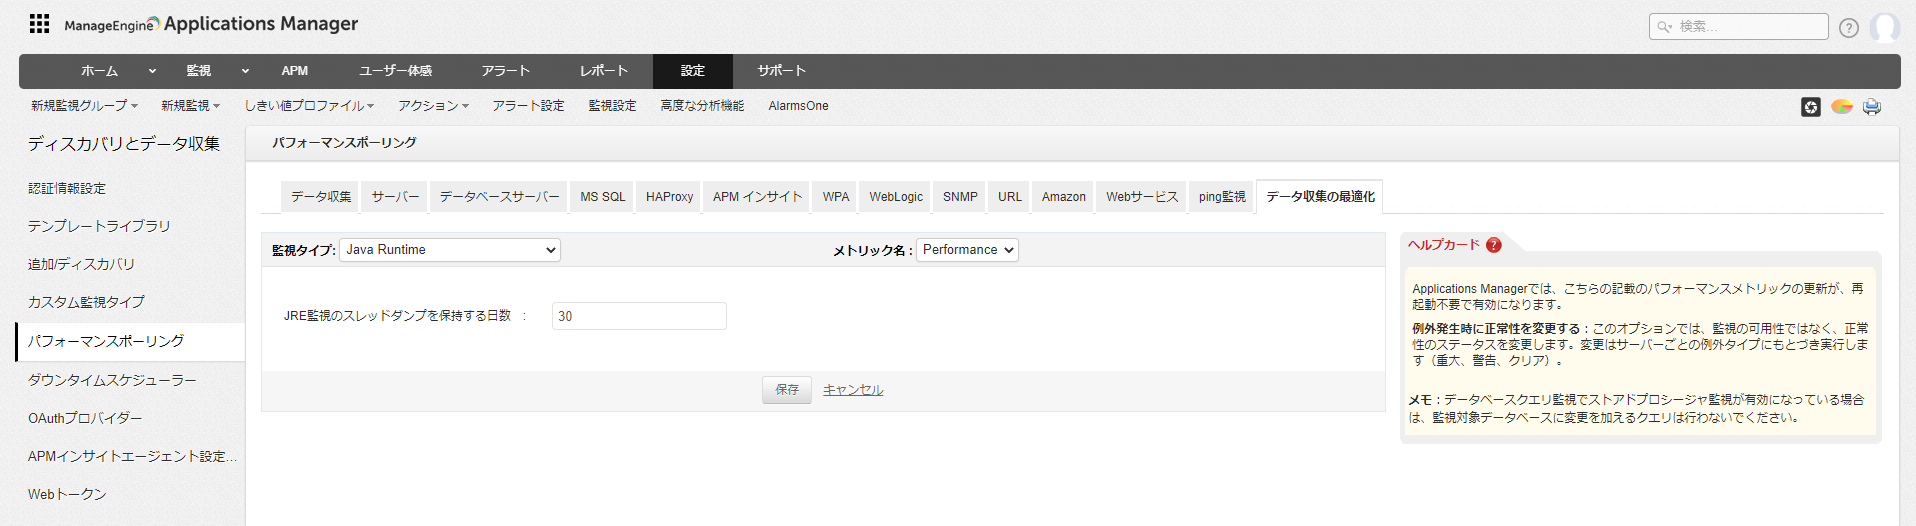Open the アラート main tab
This screenshot has width=1916, height=526.
tap(505, 71)
